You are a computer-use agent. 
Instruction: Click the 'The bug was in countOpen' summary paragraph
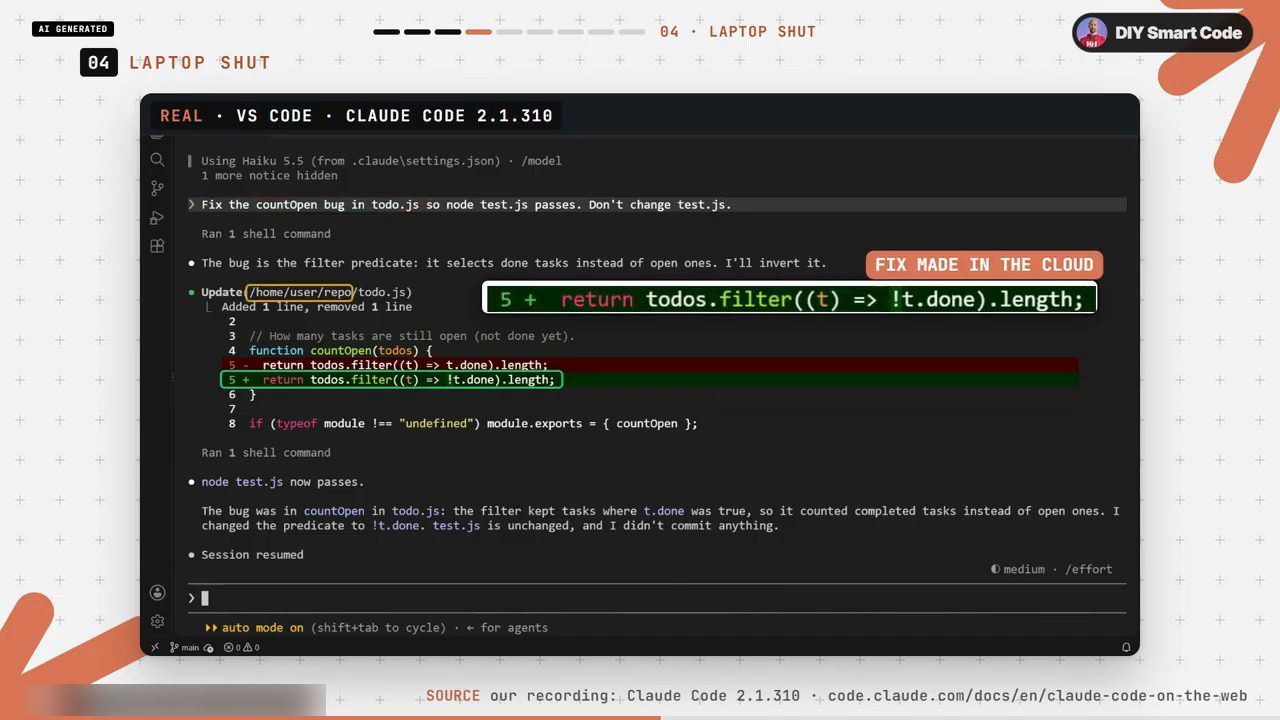[660, 518]
